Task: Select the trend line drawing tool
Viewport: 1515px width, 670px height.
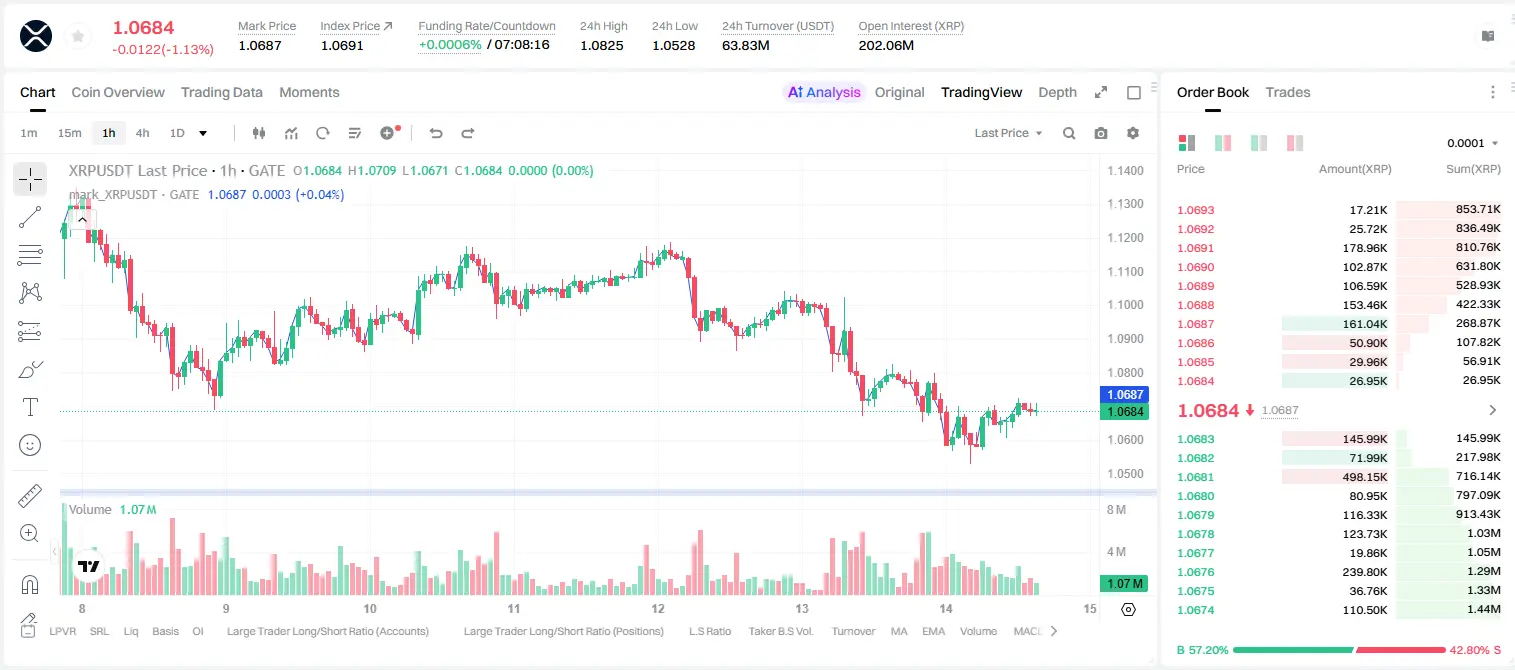Action: click(30, 217)
